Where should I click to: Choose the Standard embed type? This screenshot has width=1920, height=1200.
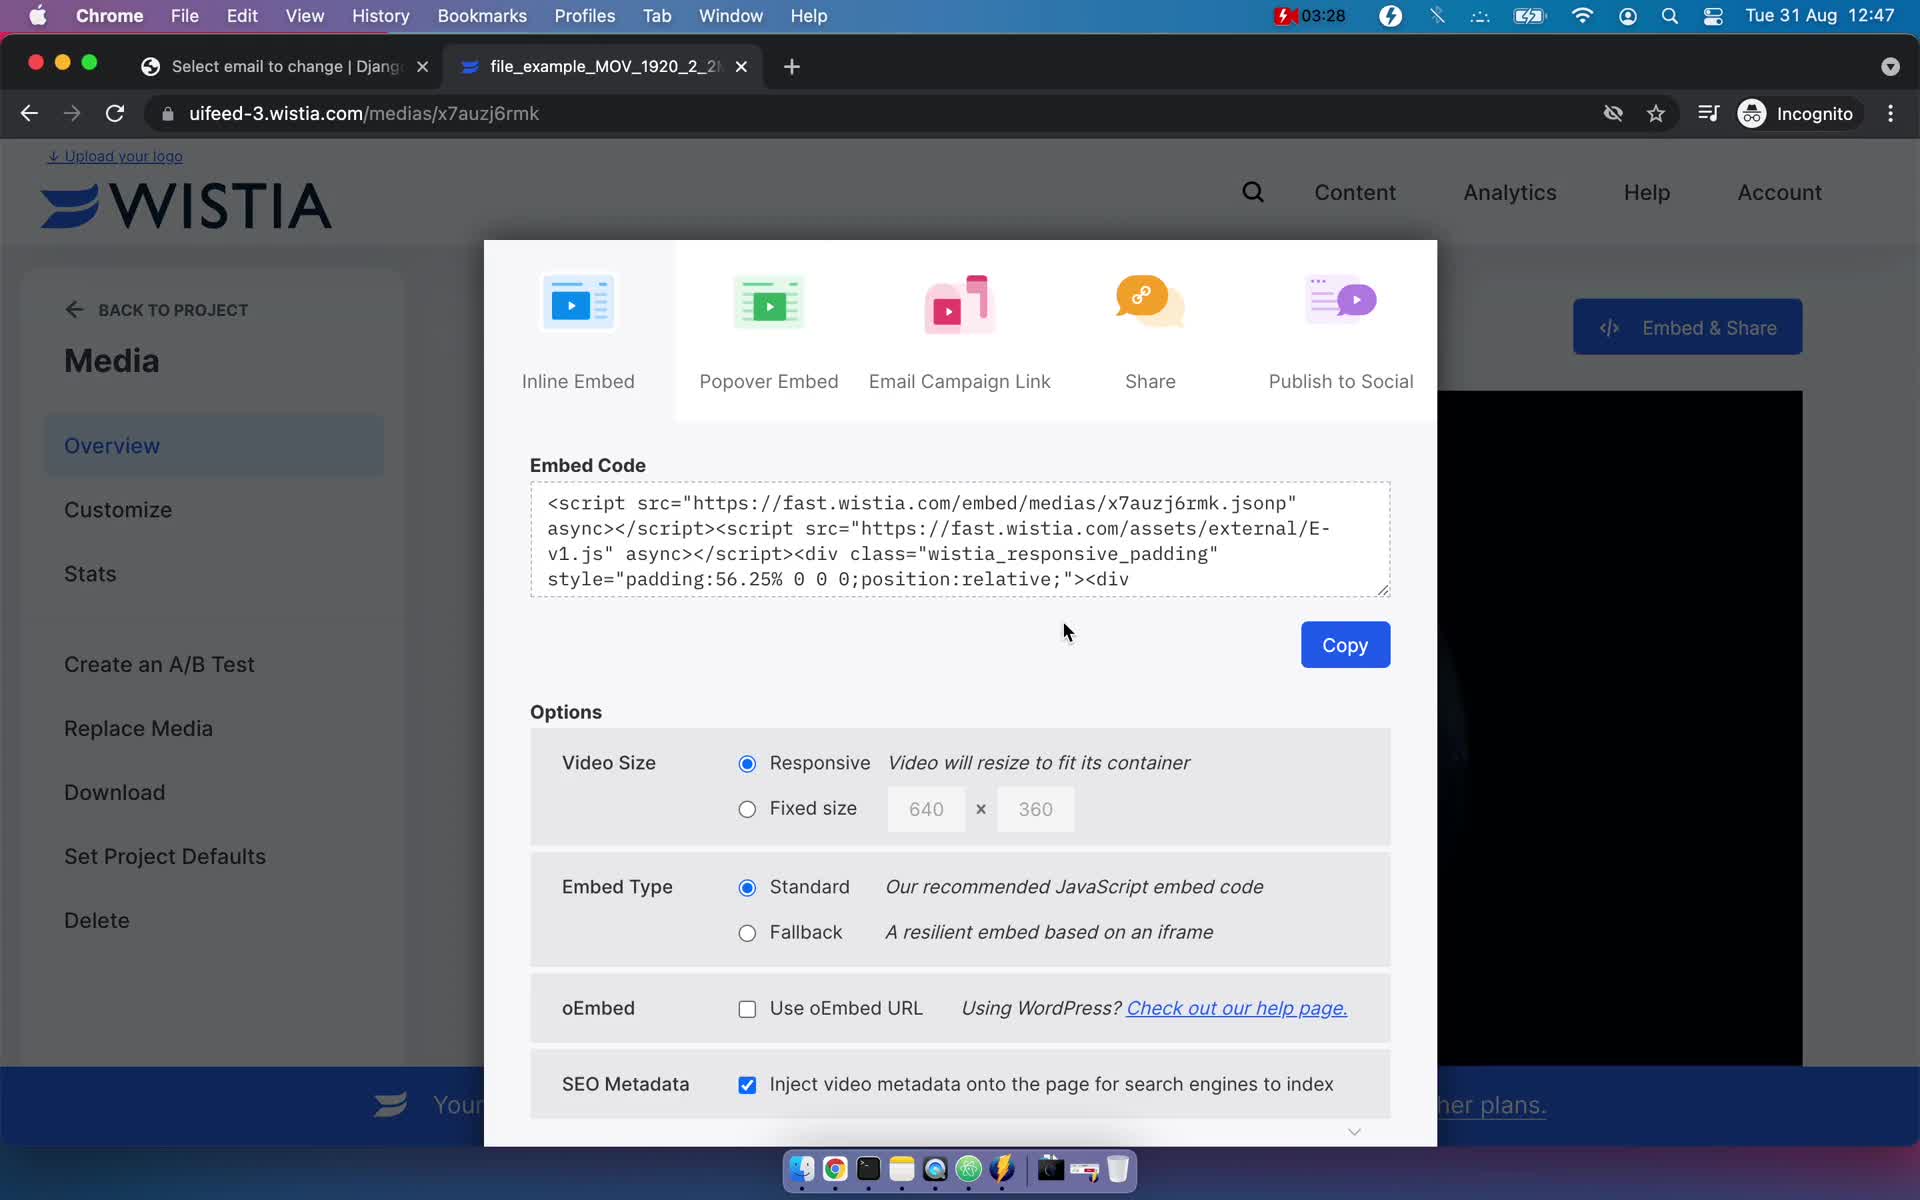[x=747, y=888]
